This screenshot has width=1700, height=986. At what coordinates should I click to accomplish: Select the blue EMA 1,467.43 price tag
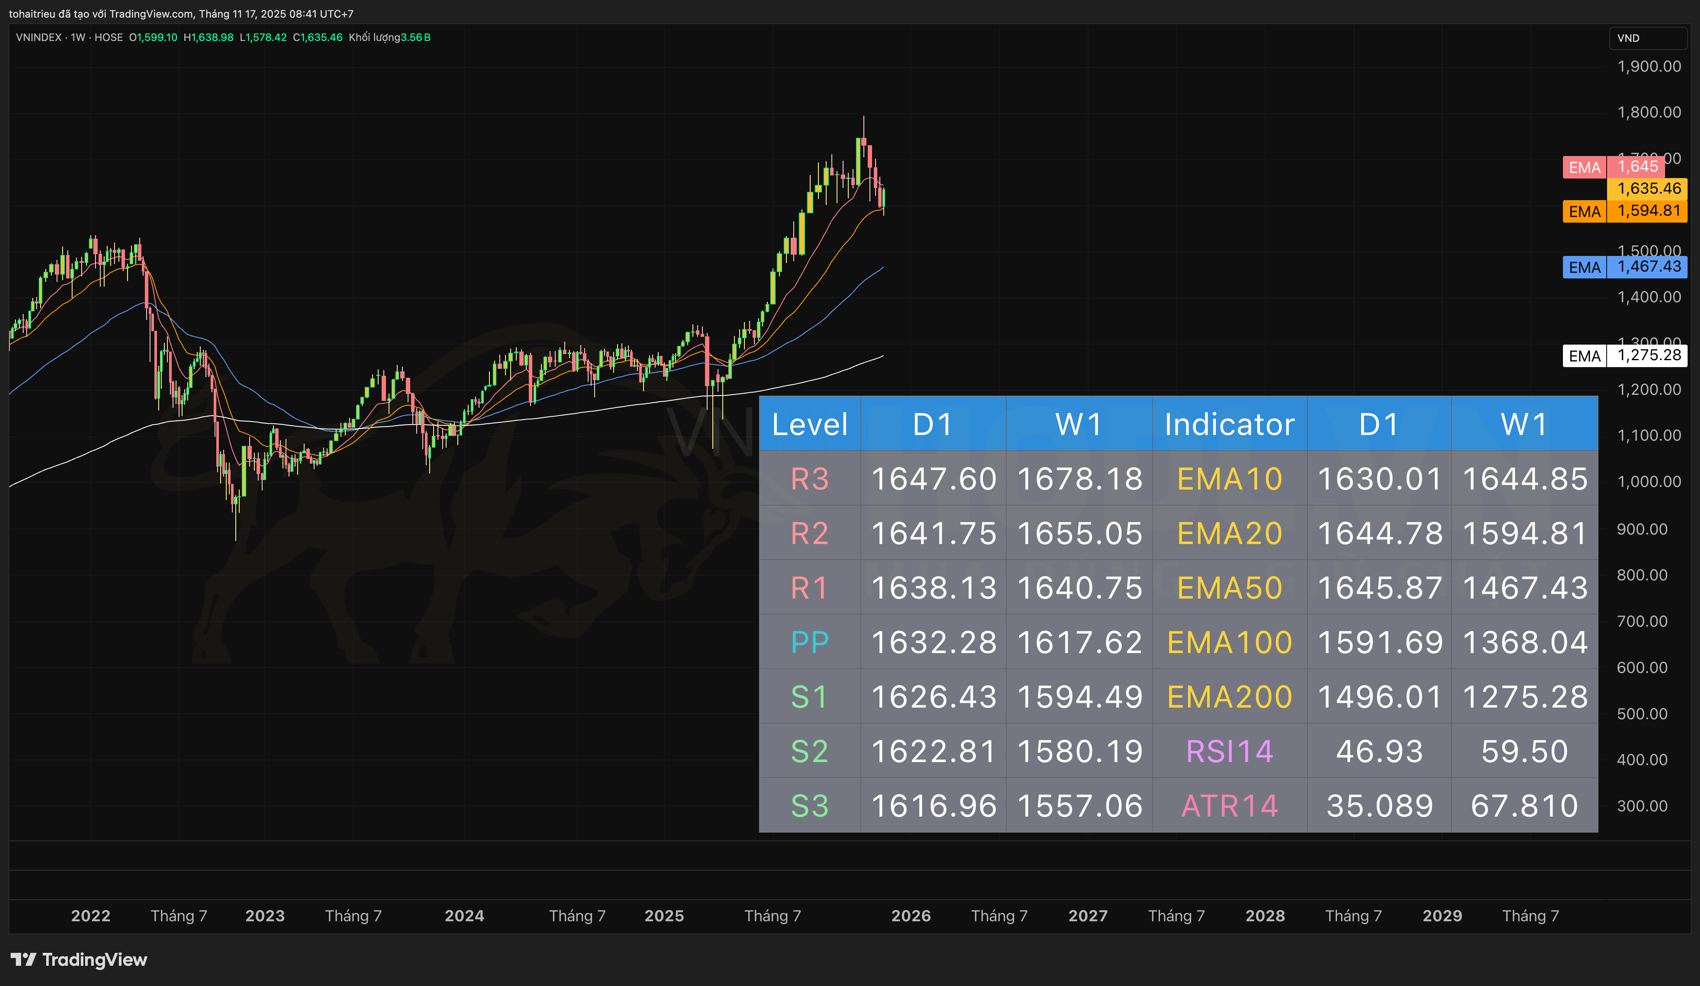[1625, 267]
